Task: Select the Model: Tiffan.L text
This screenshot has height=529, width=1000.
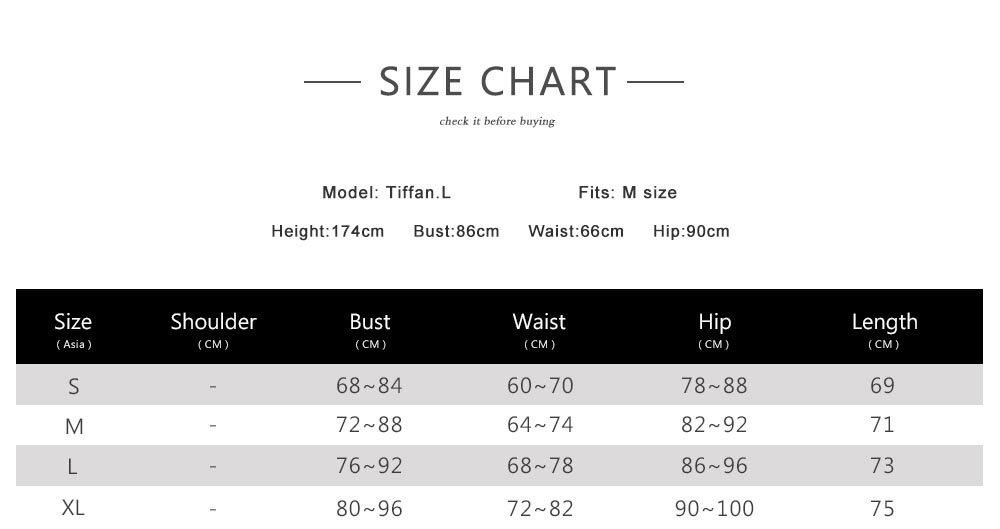Action: click(x=386, y=192)
